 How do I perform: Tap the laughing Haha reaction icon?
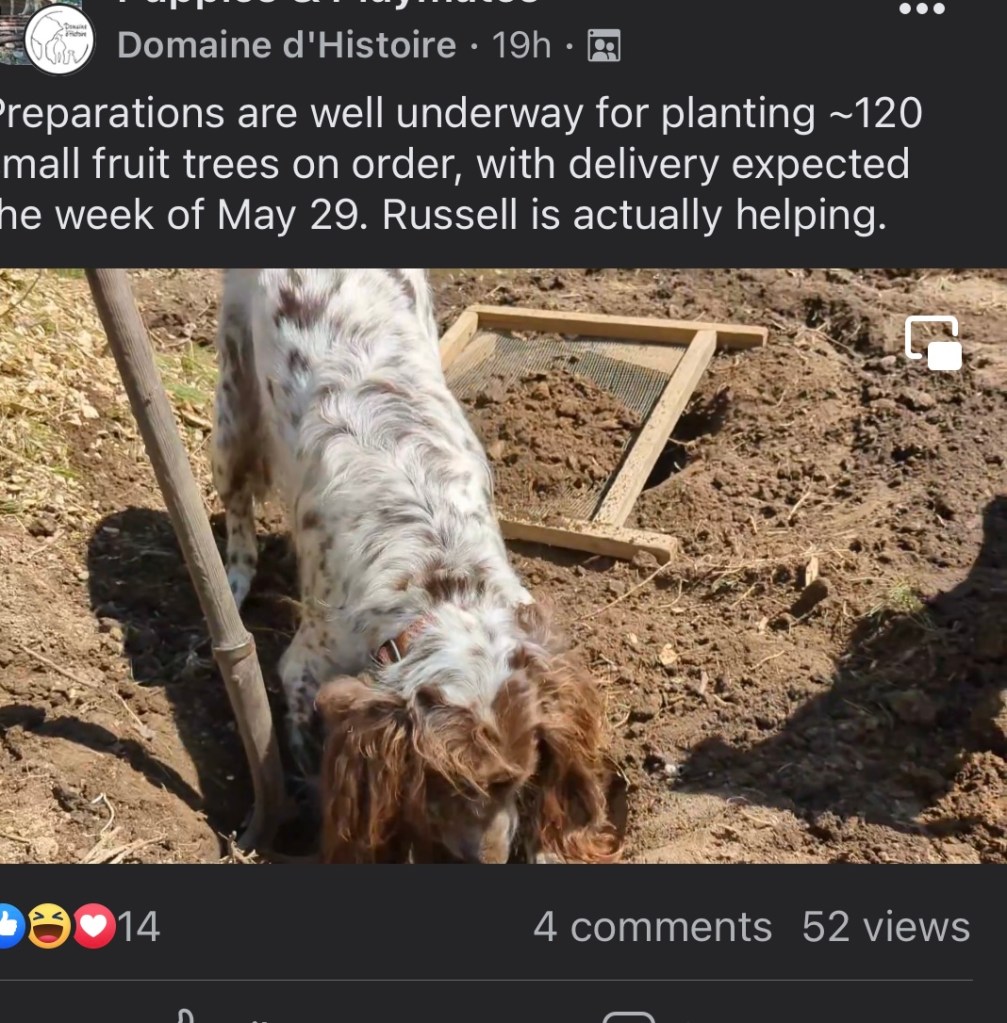pos(49,927)
